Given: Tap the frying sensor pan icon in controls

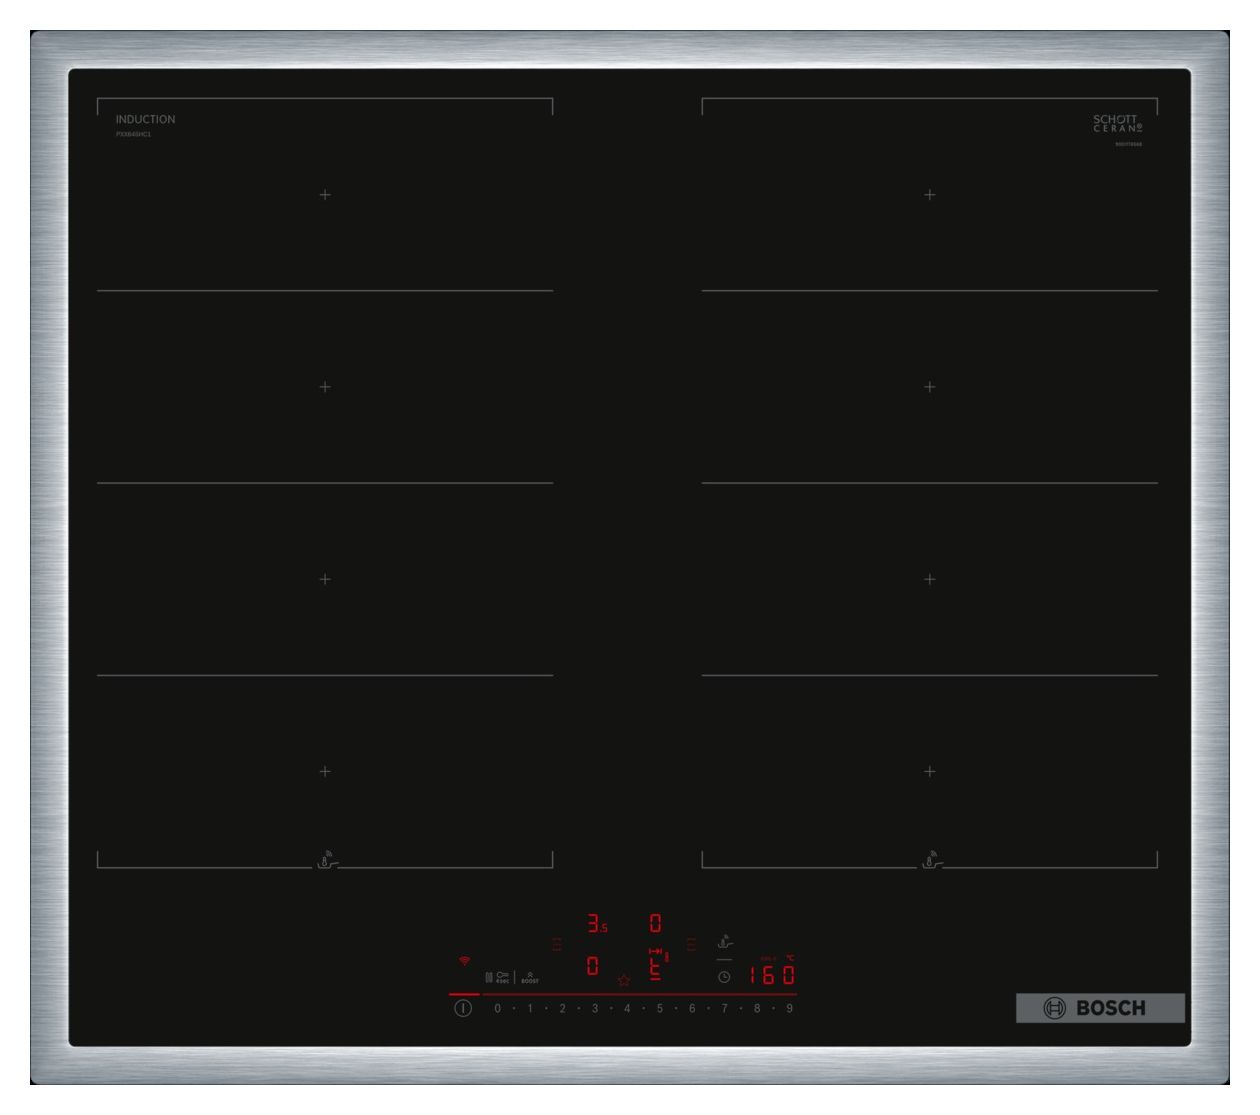Looking at the screenshot, I should (x=725, y=941).
